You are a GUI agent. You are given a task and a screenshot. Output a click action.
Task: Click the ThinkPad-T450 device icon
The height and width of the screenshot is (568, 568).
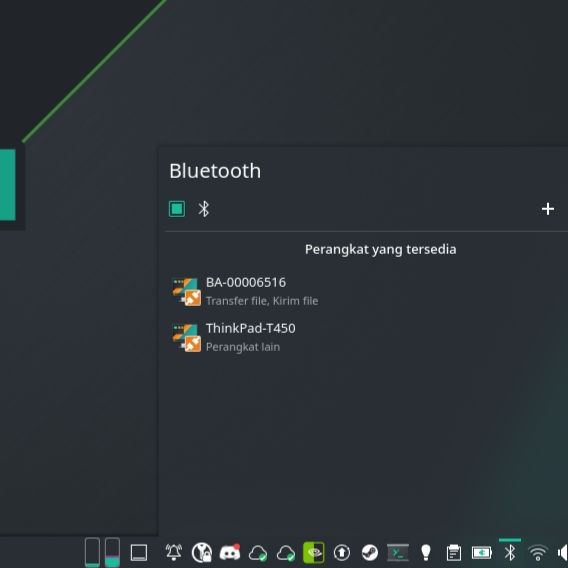click(186, 338)
